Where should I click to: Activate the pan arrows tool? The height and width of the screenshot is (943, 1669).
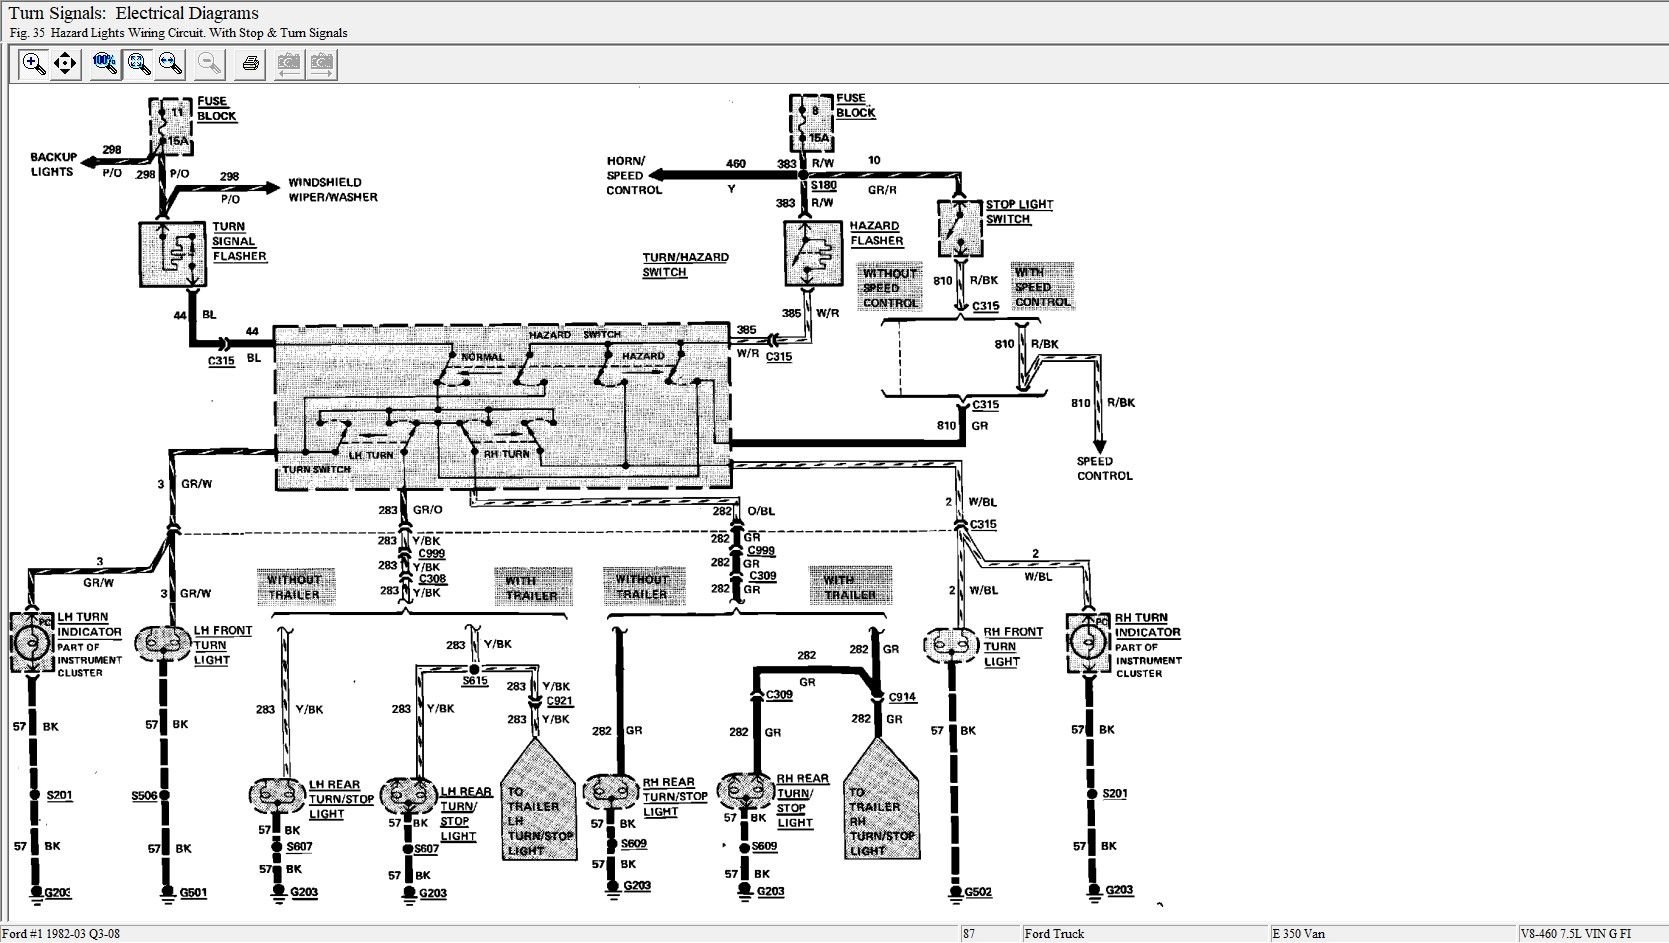pyautogui.click(x=66, y=65)
